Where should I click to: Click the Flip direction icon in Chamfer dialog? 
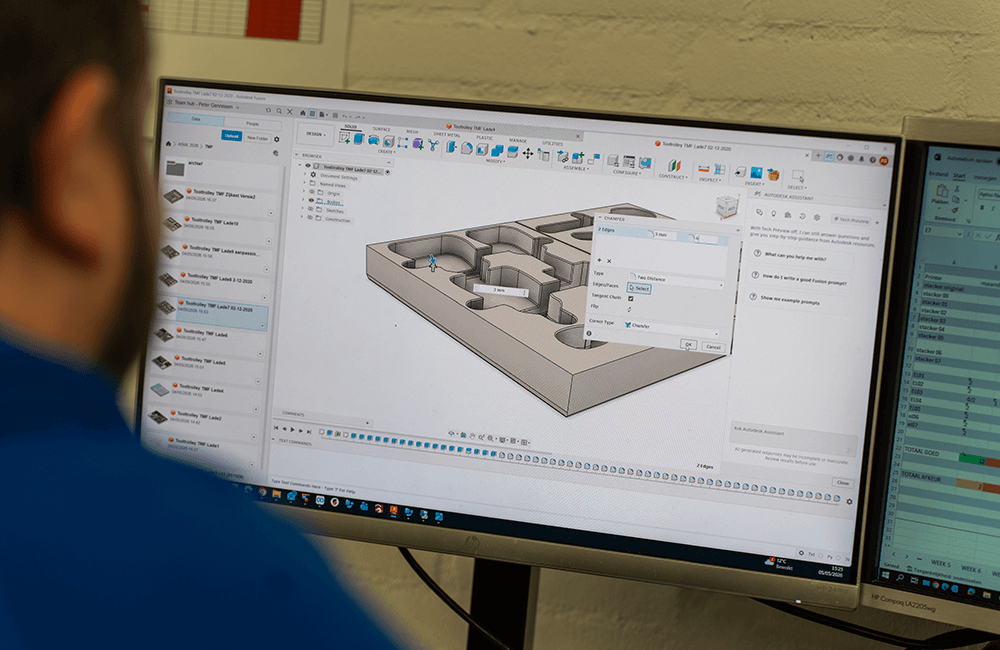click(629, 309)
